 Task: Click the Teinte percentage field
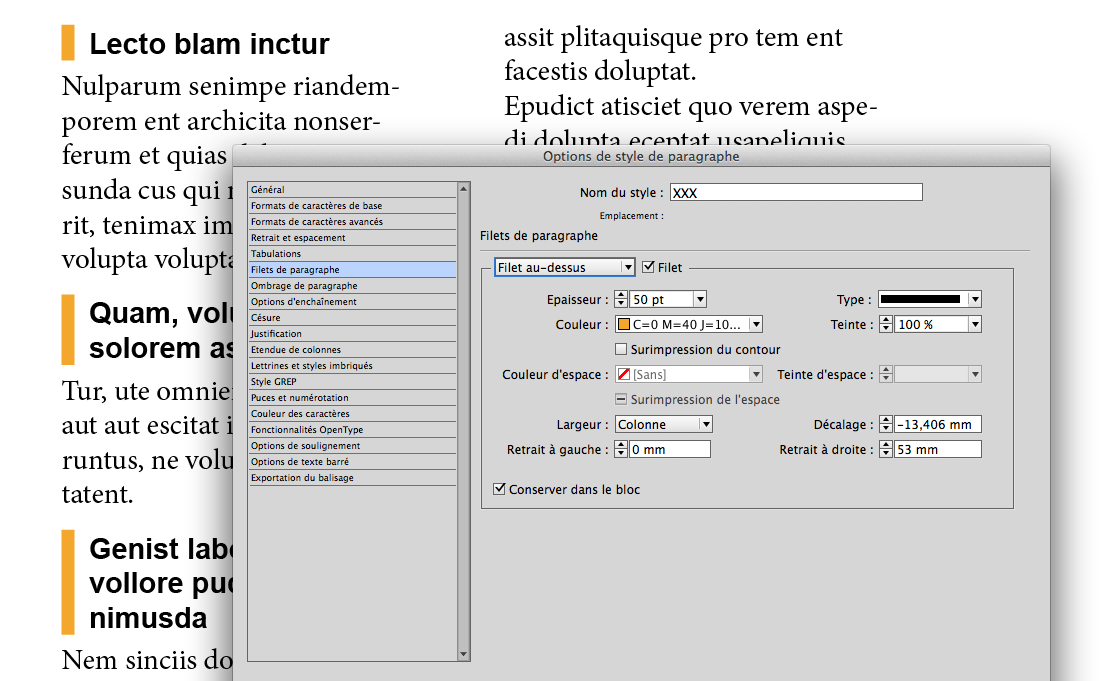(931, 325)
